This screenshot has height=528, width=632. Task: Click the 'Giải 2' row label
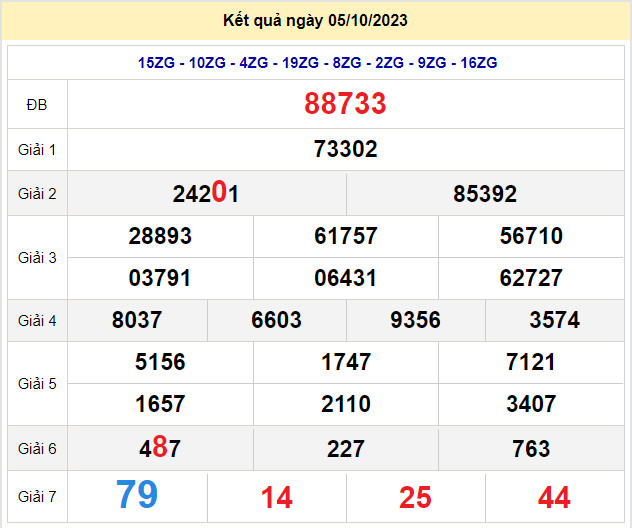pos(37,194)
